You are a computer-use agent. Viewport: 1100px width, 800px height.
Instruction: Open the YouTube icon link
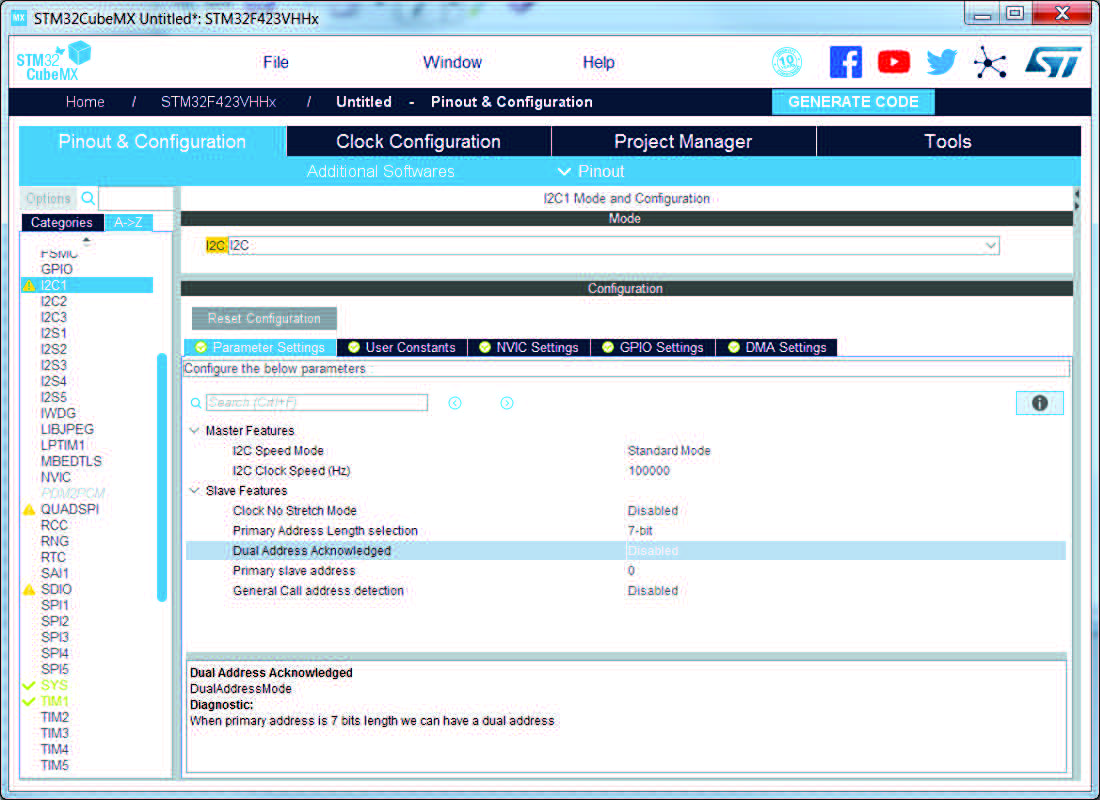[894, 62]
